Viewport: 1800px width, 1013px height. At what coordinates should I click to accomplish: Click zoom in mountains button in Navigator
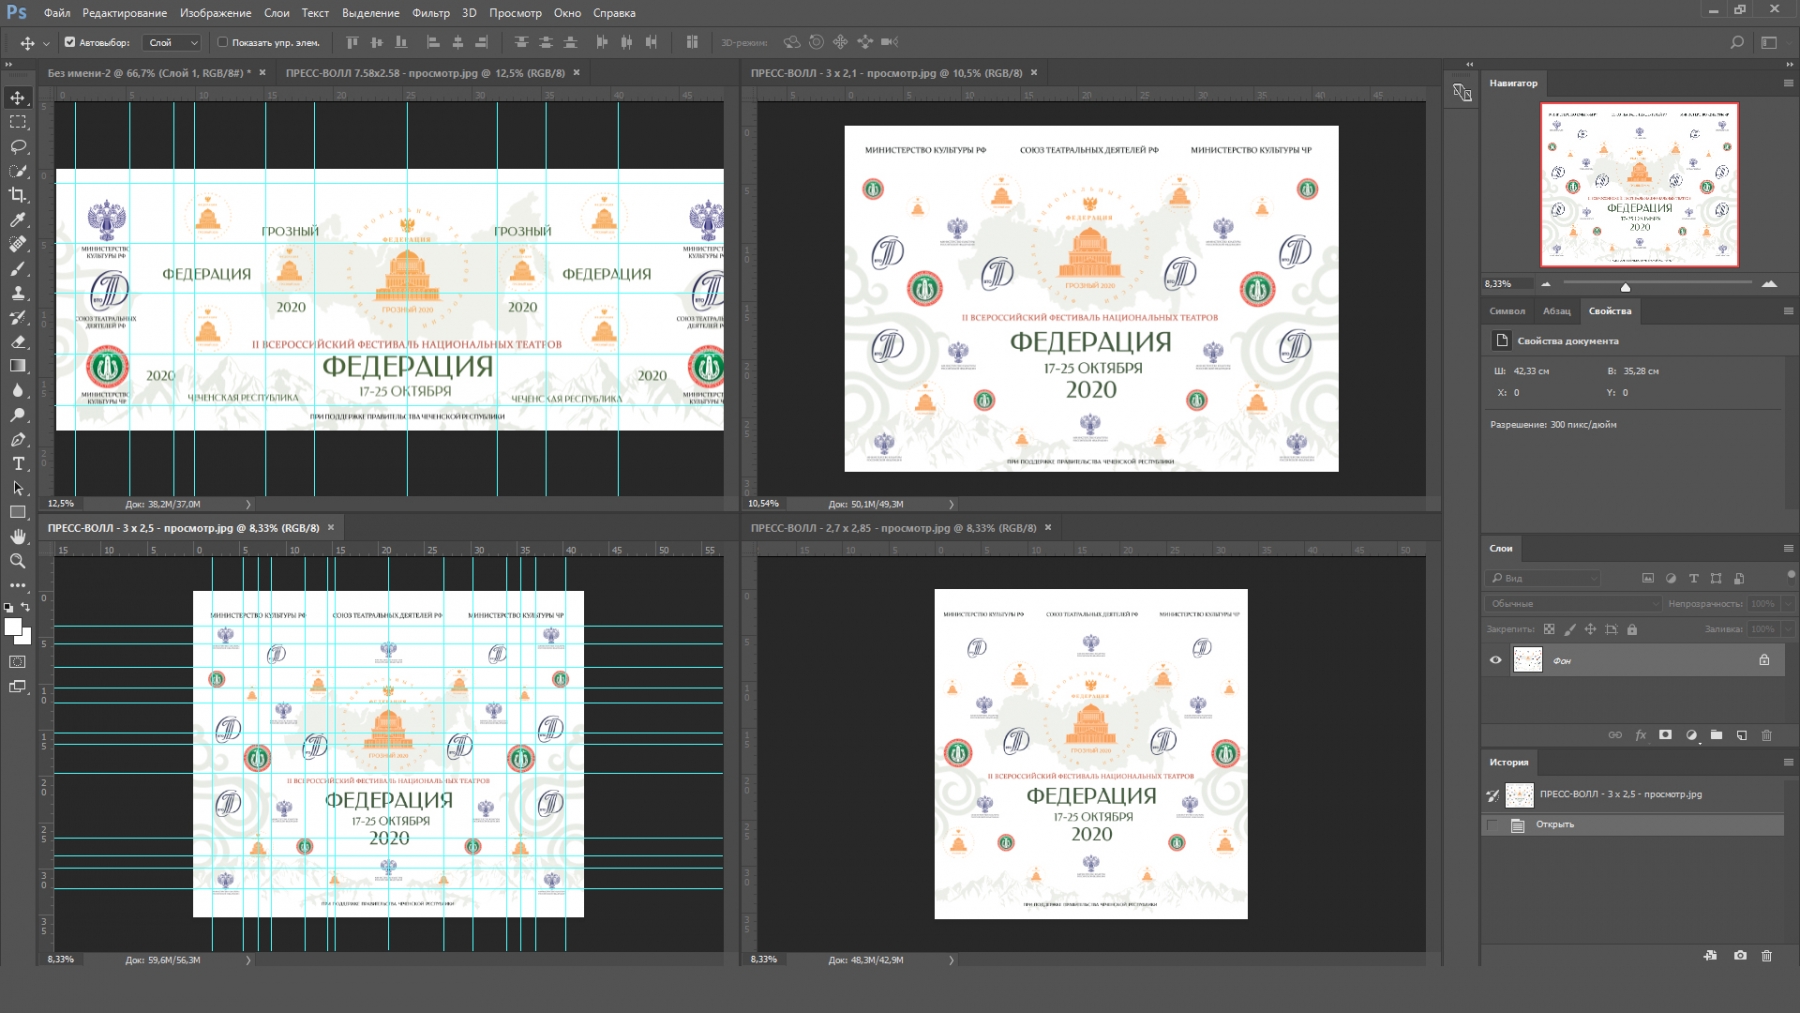point(1769,284)
